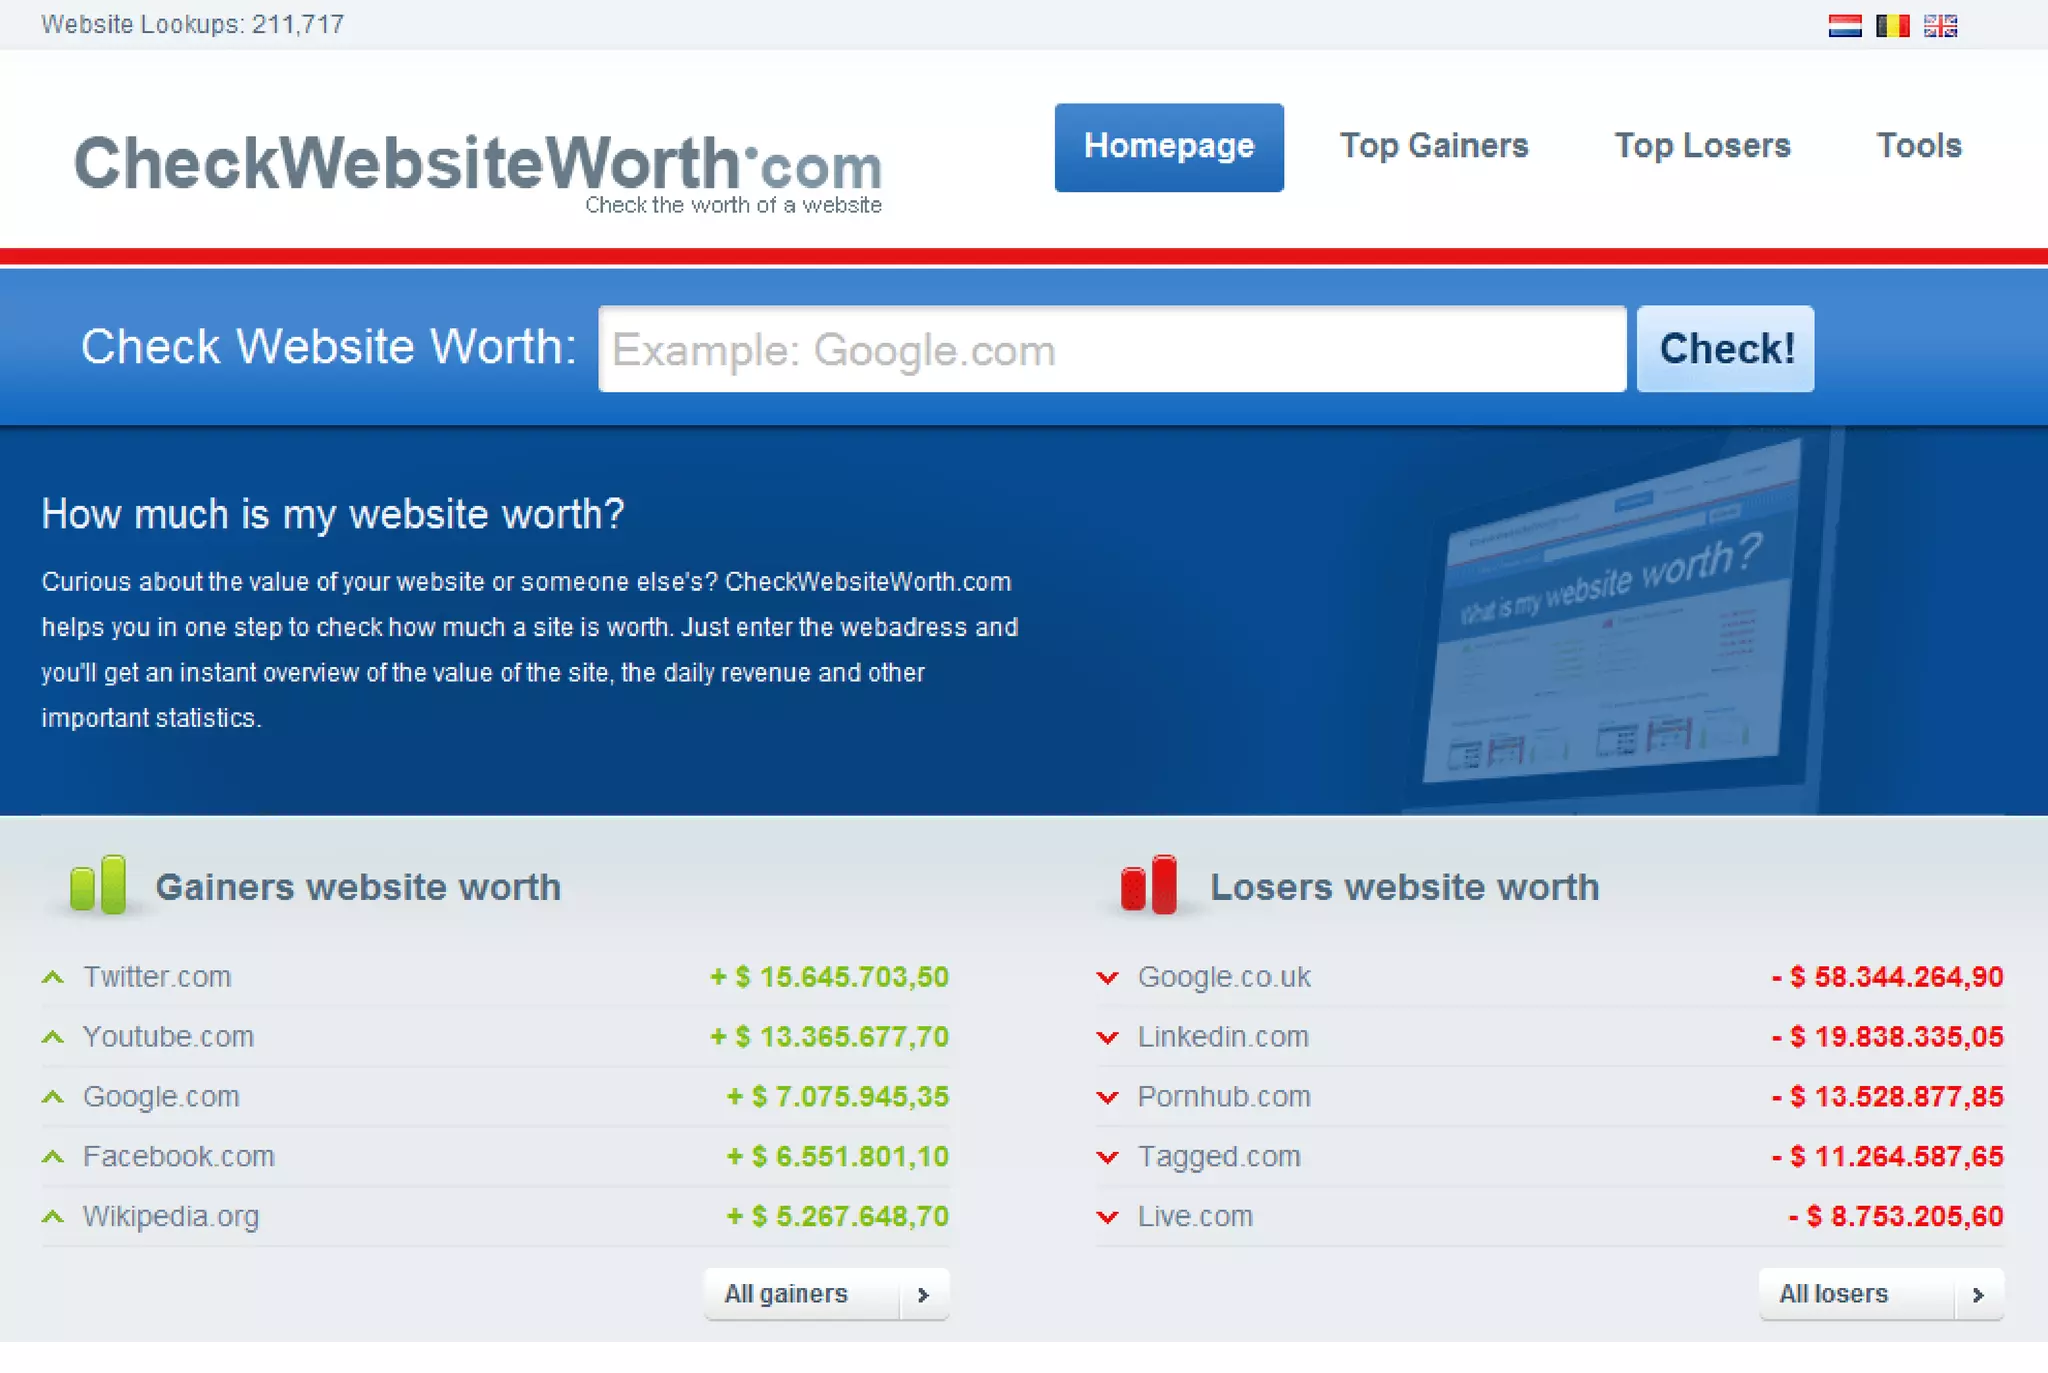Select the Belgium flag language icon
2048x1373 pixels.
(x=1892, y=25)
